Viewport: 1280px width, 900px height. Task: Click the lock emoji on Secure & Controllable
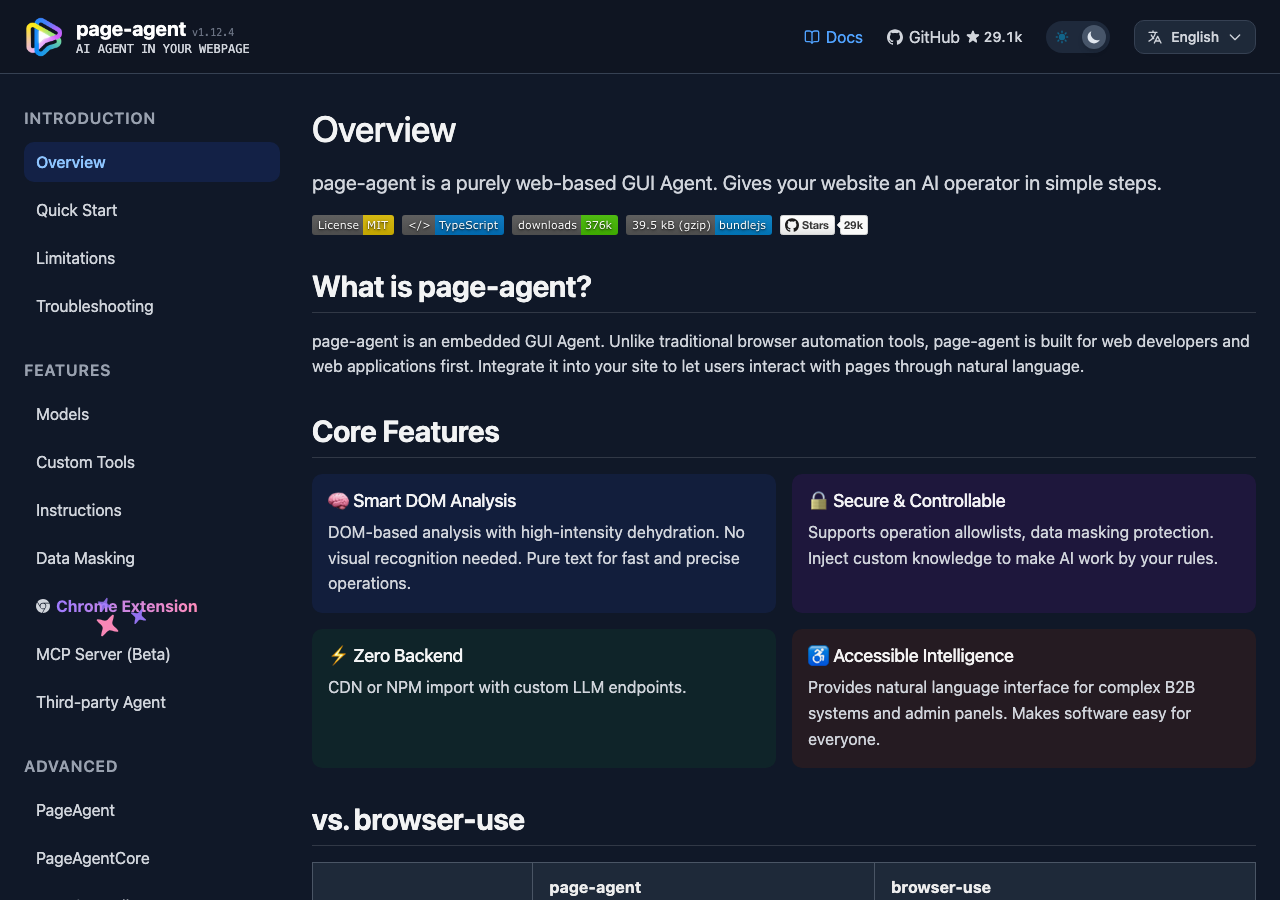coord(818,501)
